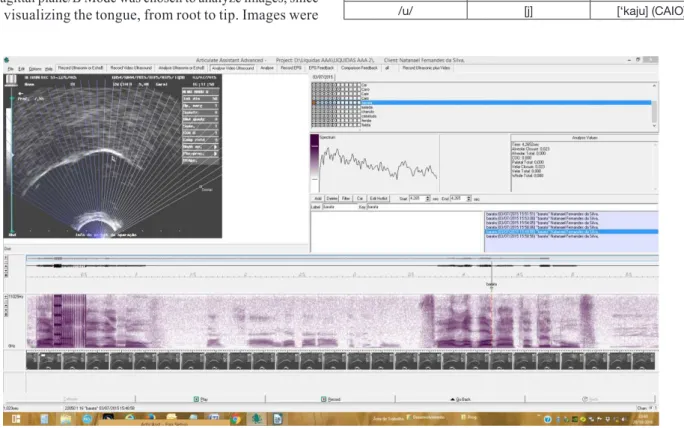Click the Record button
684x428 pixels.
[330, 399]
